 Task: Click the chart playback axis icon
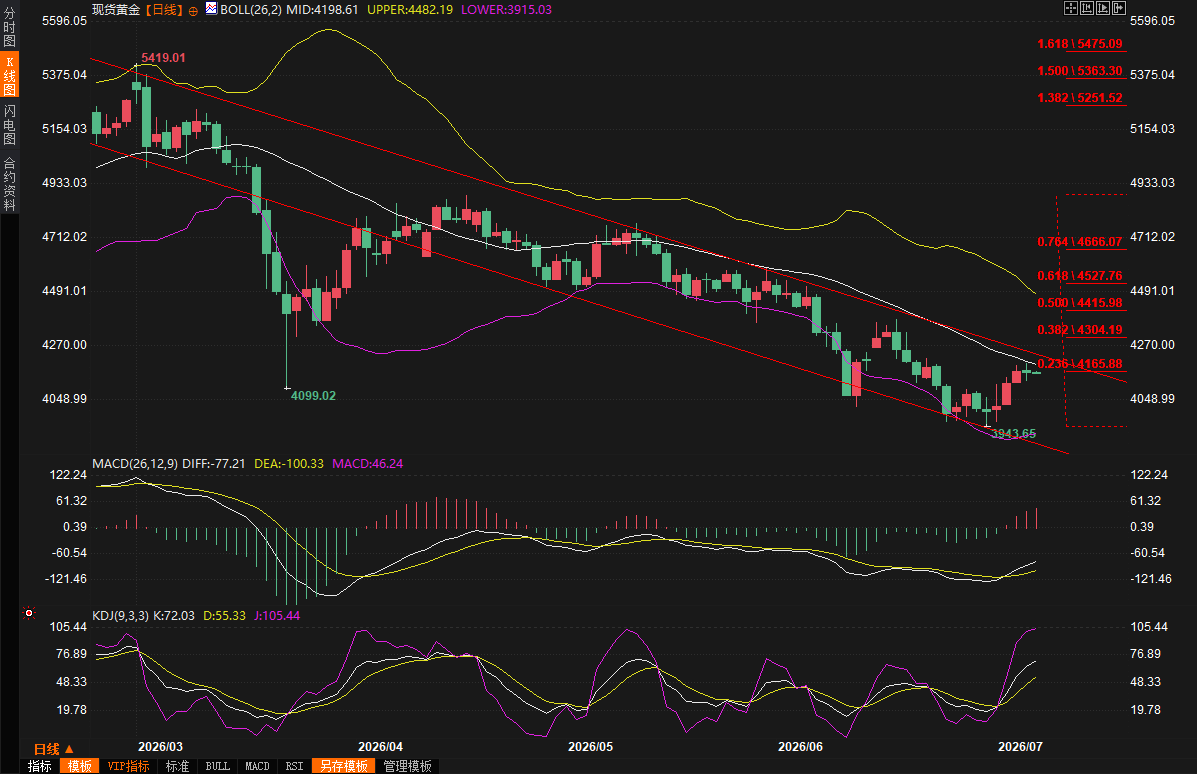(1103, 8)
